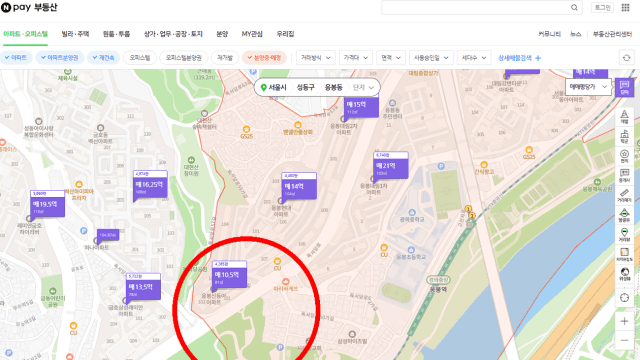Focus the top search input field

click(x=476, y=7)
